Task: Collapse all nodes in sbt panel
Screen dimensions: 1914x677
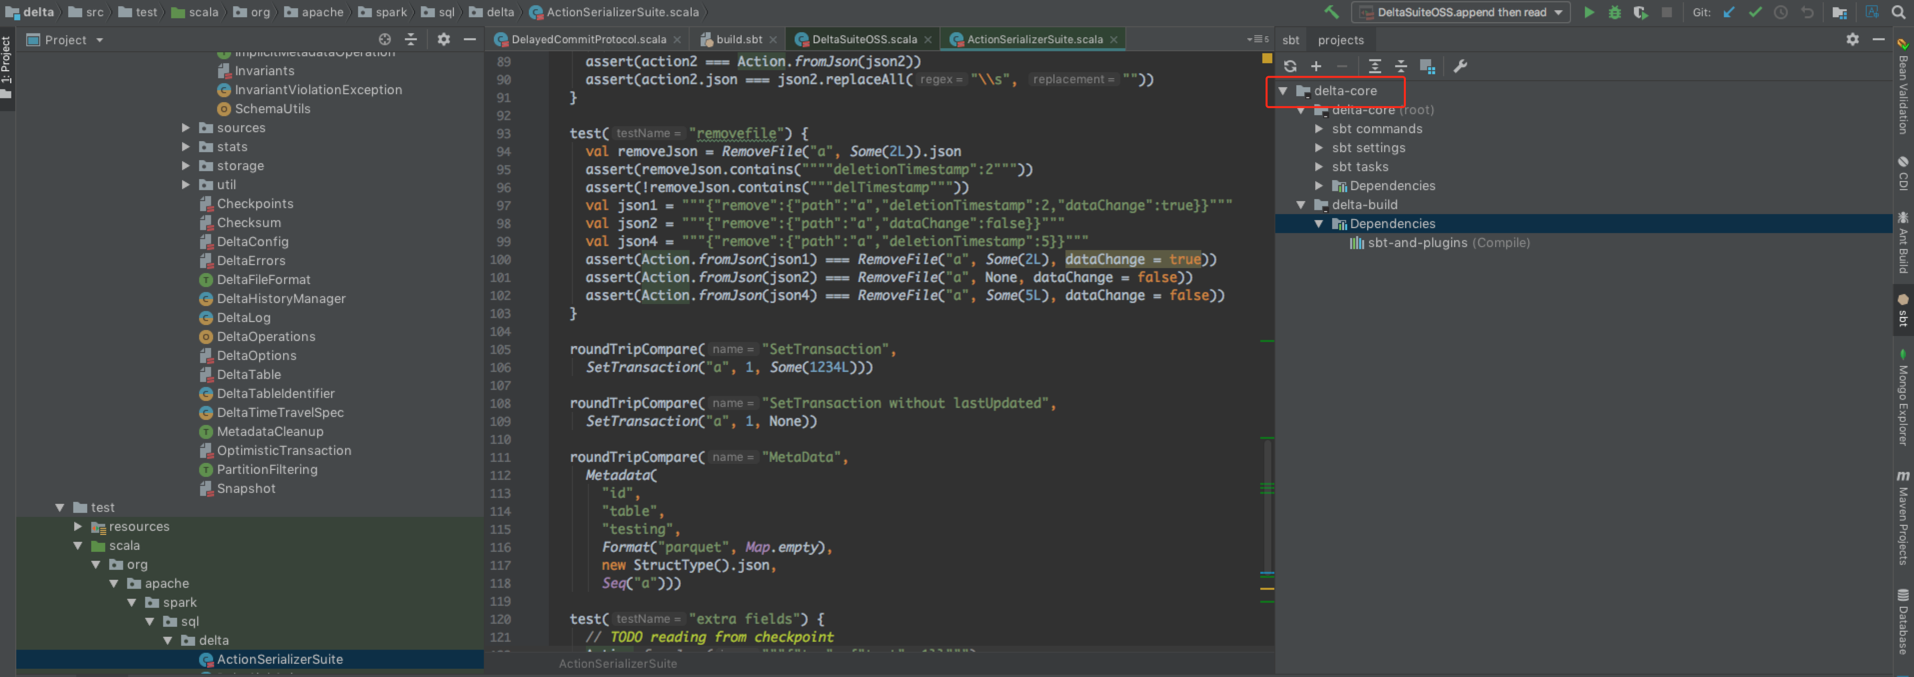Action: coord(1401,66)
